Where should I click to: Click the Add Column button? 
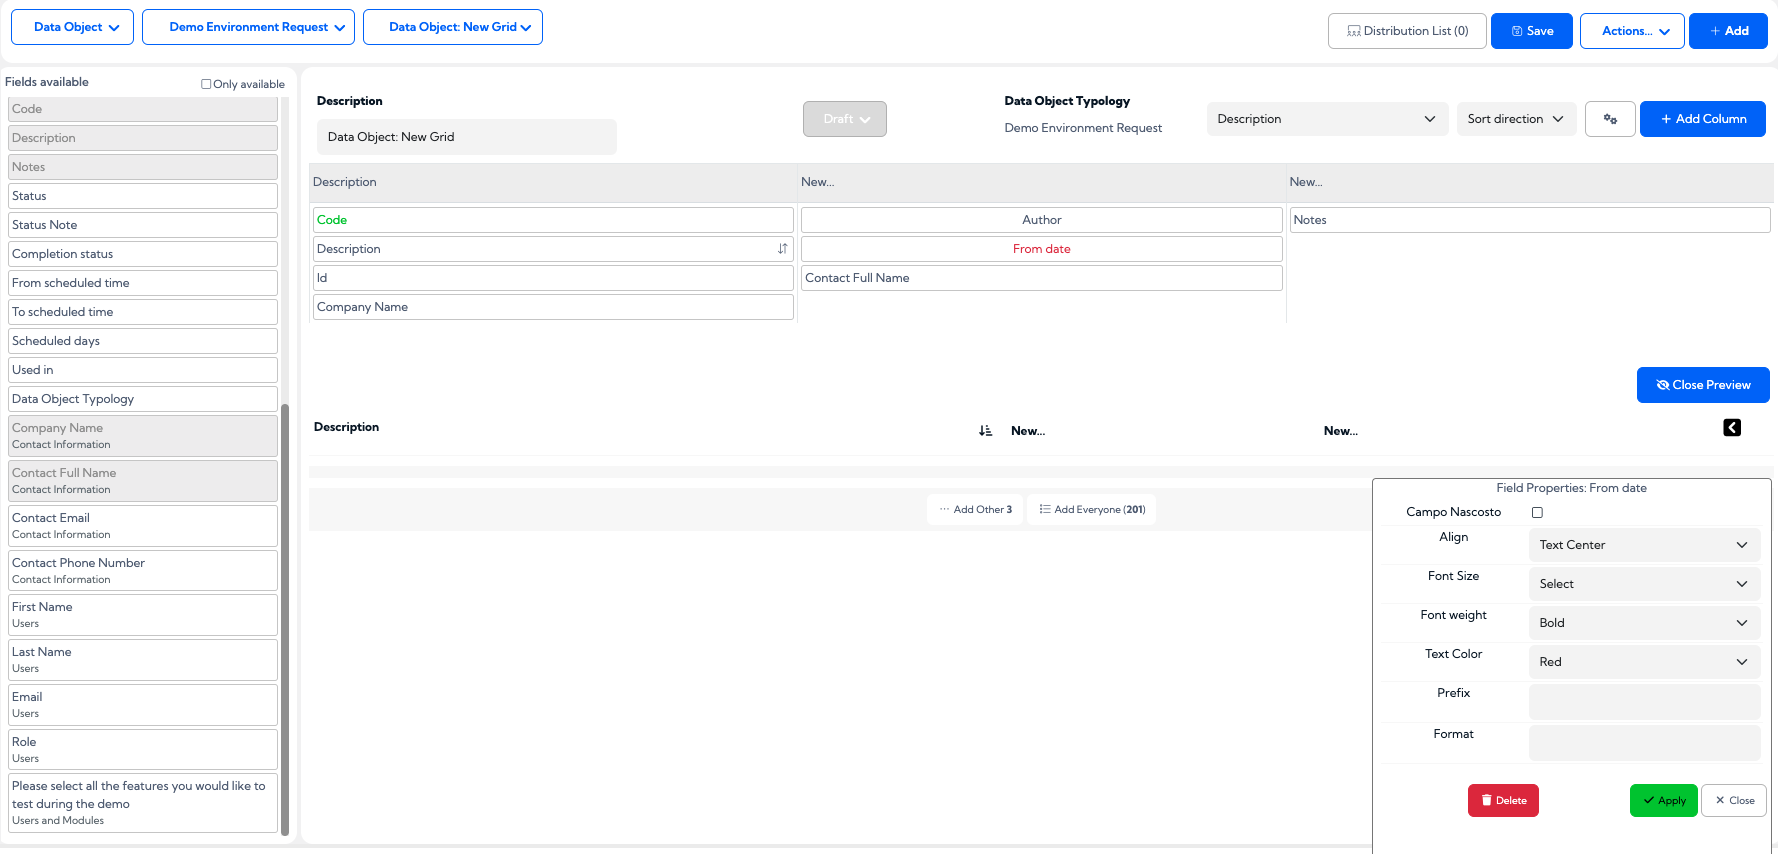[1703, 119]
